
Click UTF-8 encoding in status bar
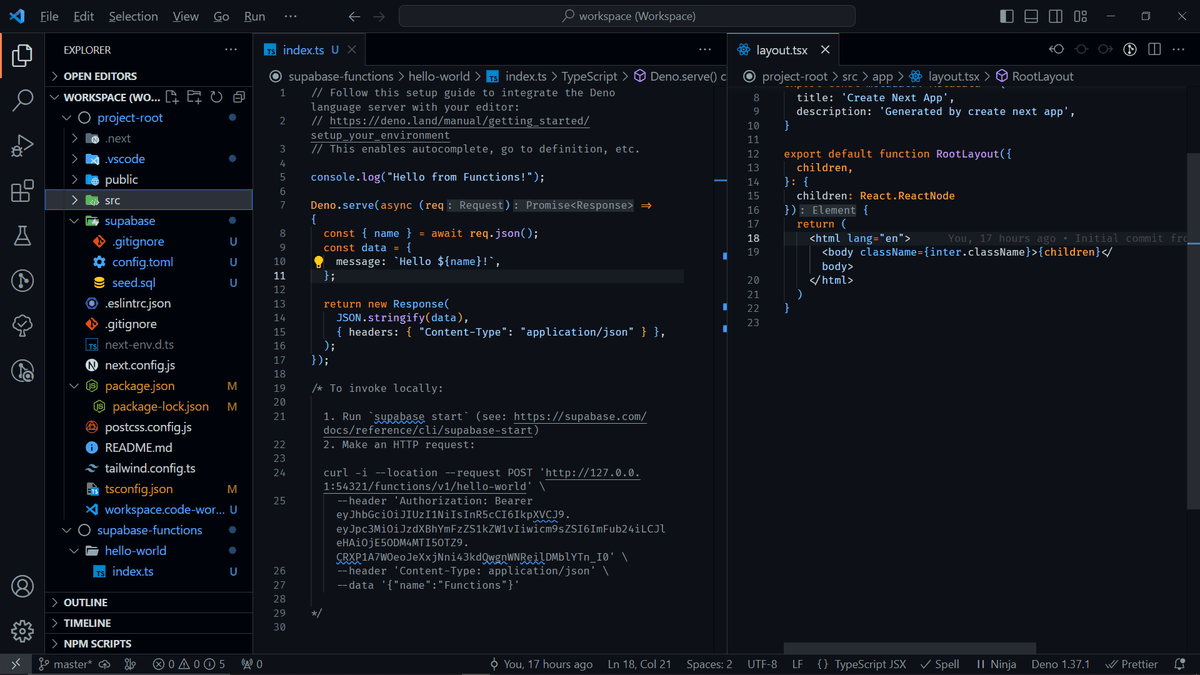(x=762, y=664)
